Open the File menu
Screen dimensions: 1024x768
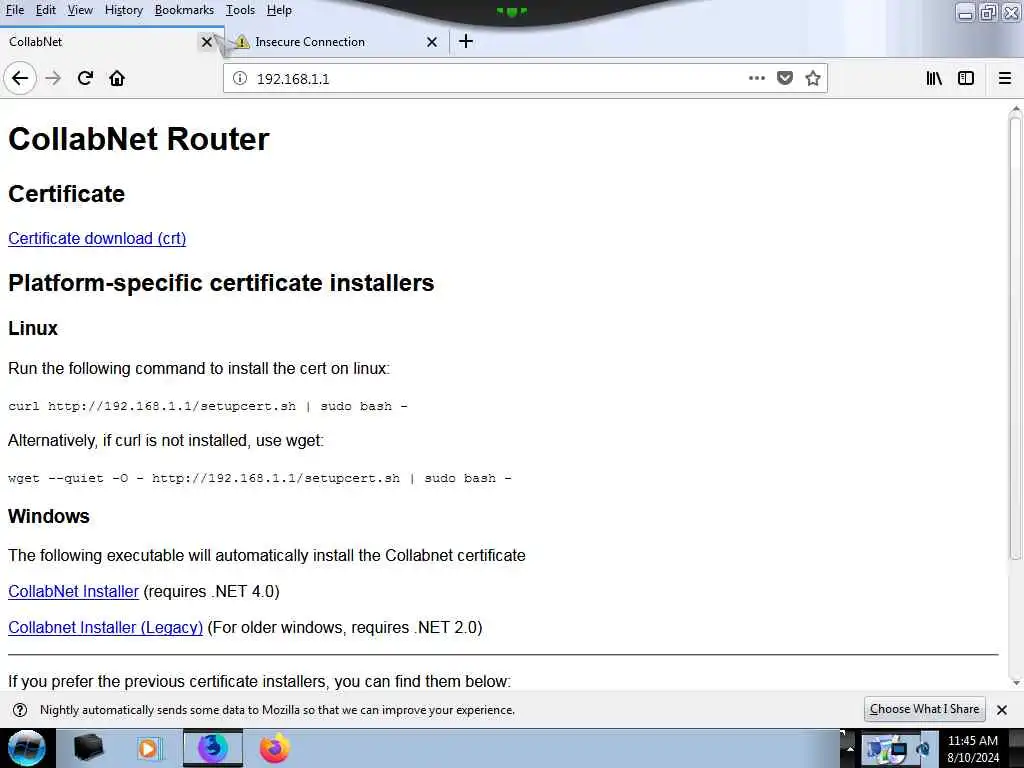[14, 10]
